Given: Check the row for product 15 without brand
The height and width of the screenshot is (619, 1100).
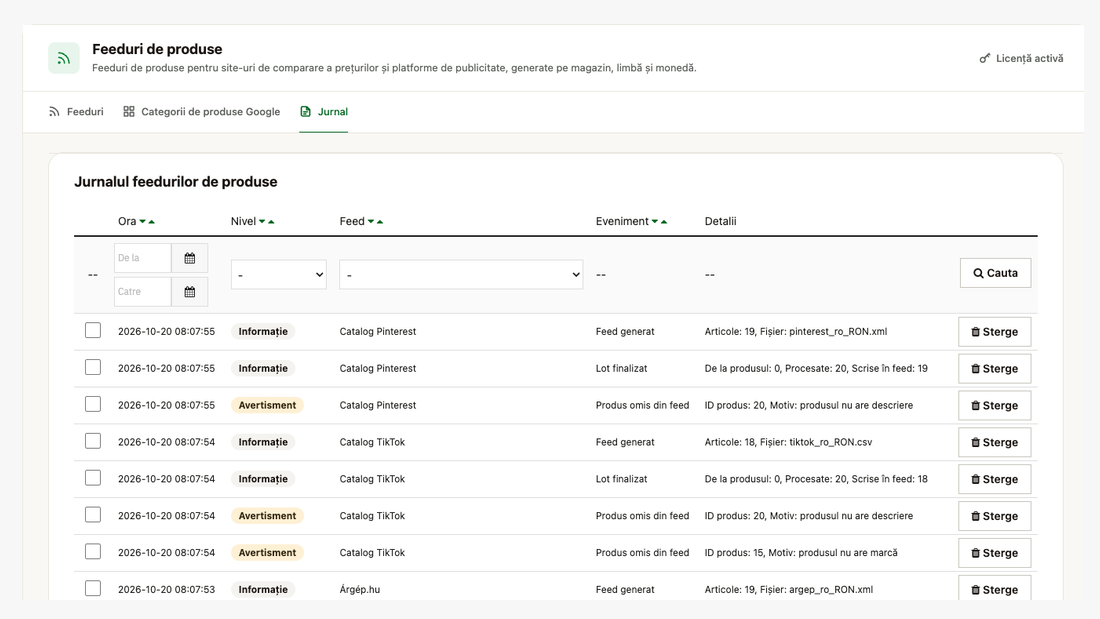Looking at the screenshot, I should click(x=93, y=552).
